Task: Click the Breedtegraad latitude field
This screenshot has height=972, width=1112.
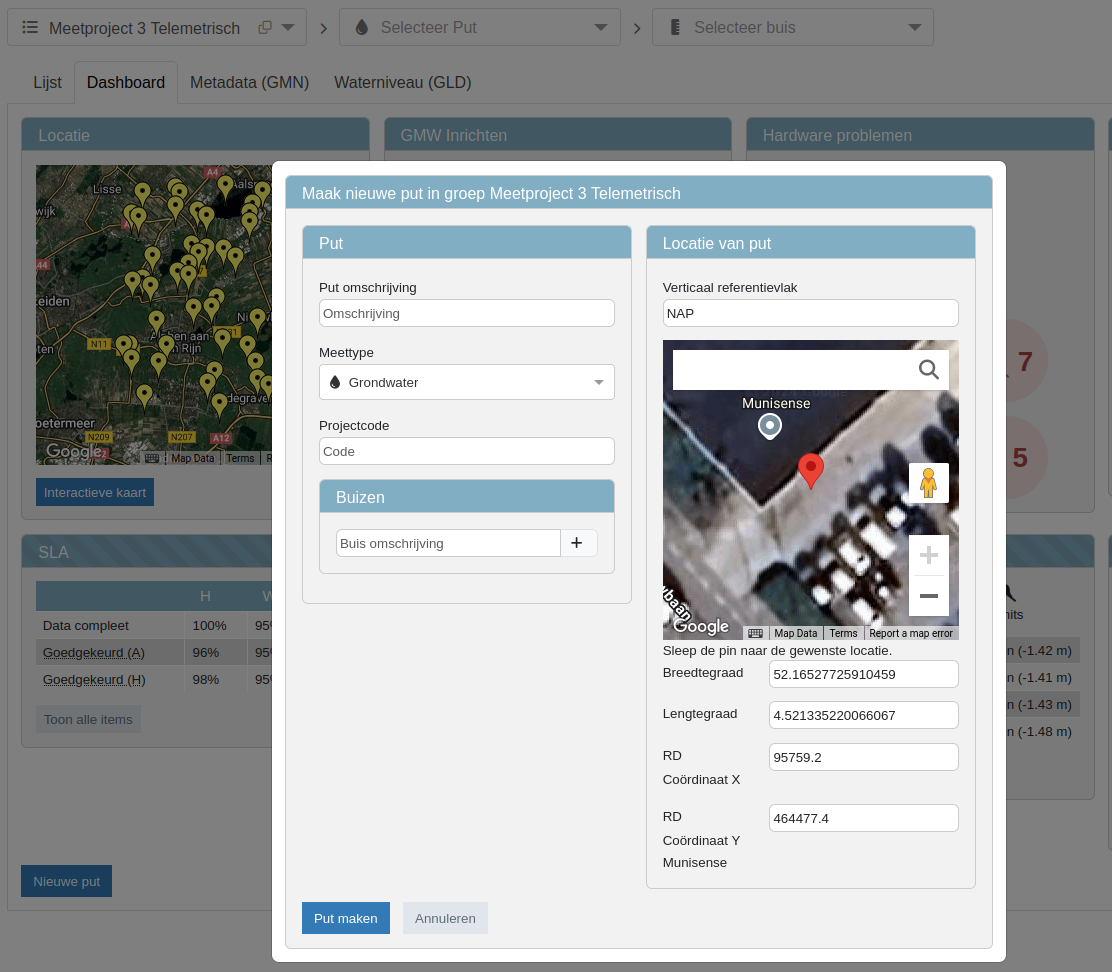Action: click(x=863, y=674)
